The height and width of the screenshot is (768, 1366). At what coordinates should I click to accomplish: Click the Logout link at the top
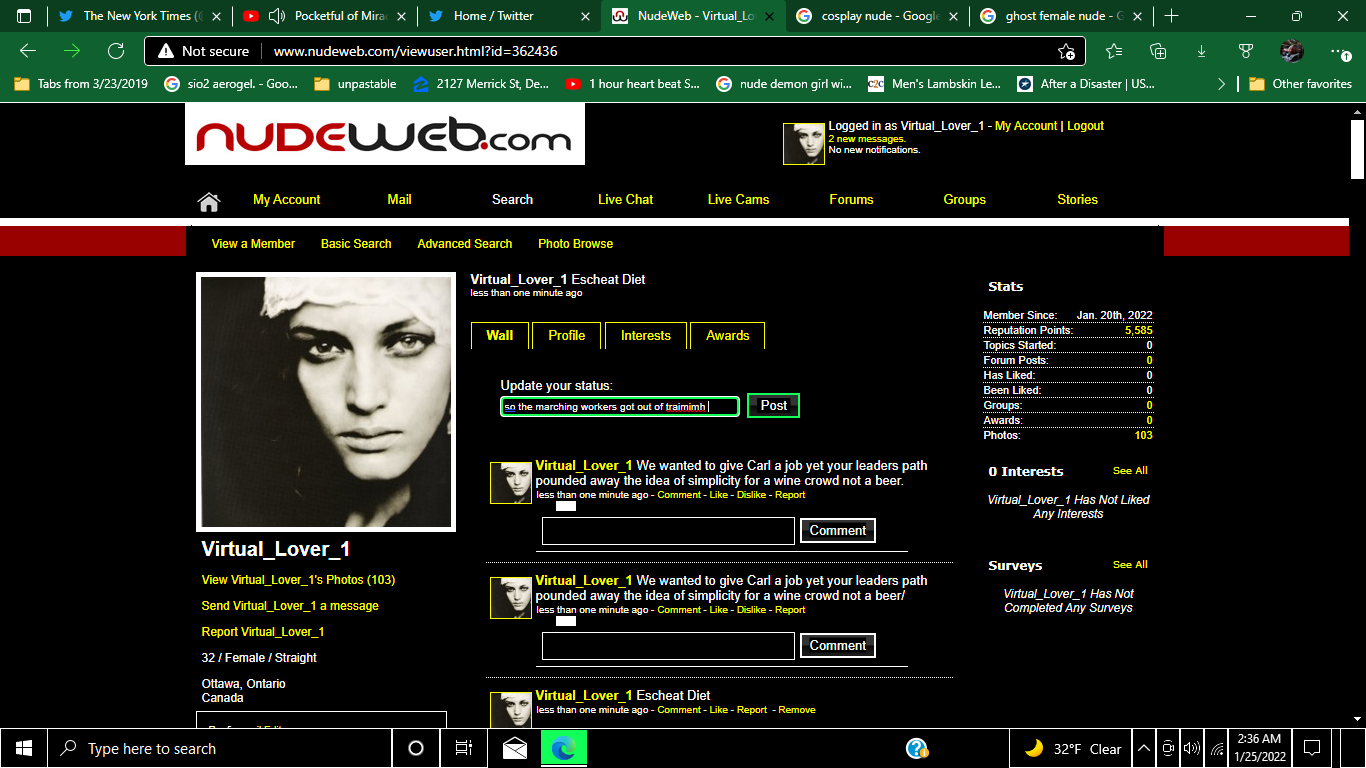pos(1085,126)
